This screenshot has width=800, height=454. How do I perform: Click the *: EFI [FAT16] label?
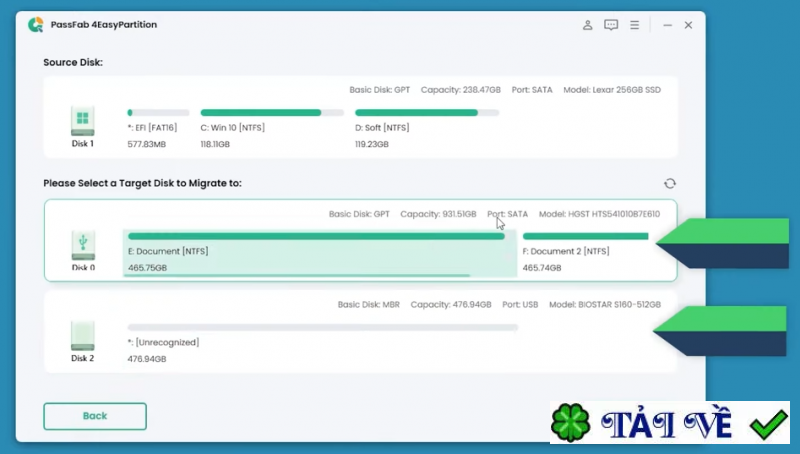(152, 128)
